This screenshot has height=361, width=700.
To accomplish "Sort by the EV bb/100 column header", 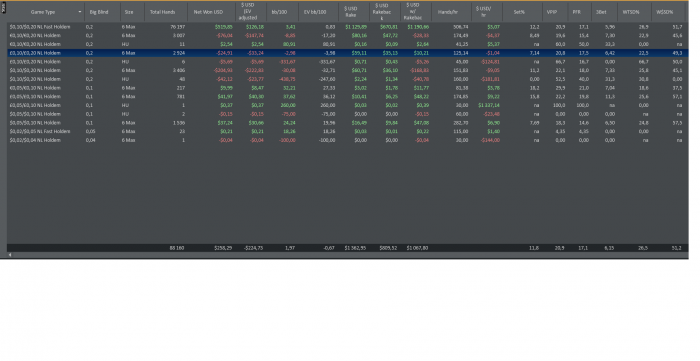I will coord(315,12).
